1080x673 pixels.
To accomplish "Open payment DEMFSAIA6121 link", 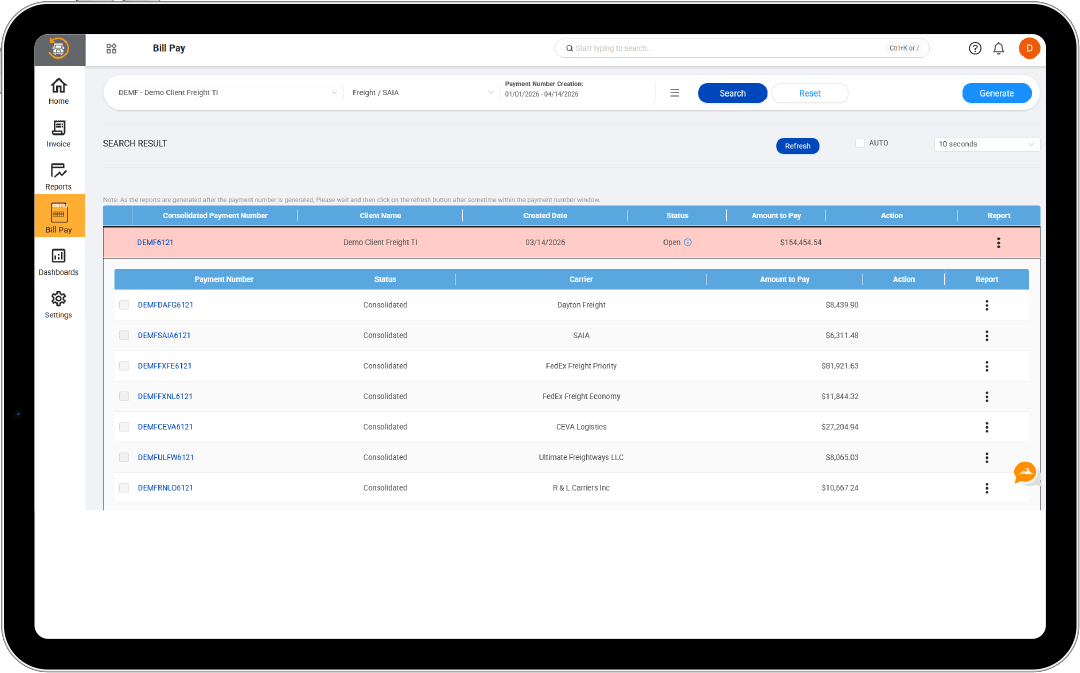I will (x=164, y=335).
